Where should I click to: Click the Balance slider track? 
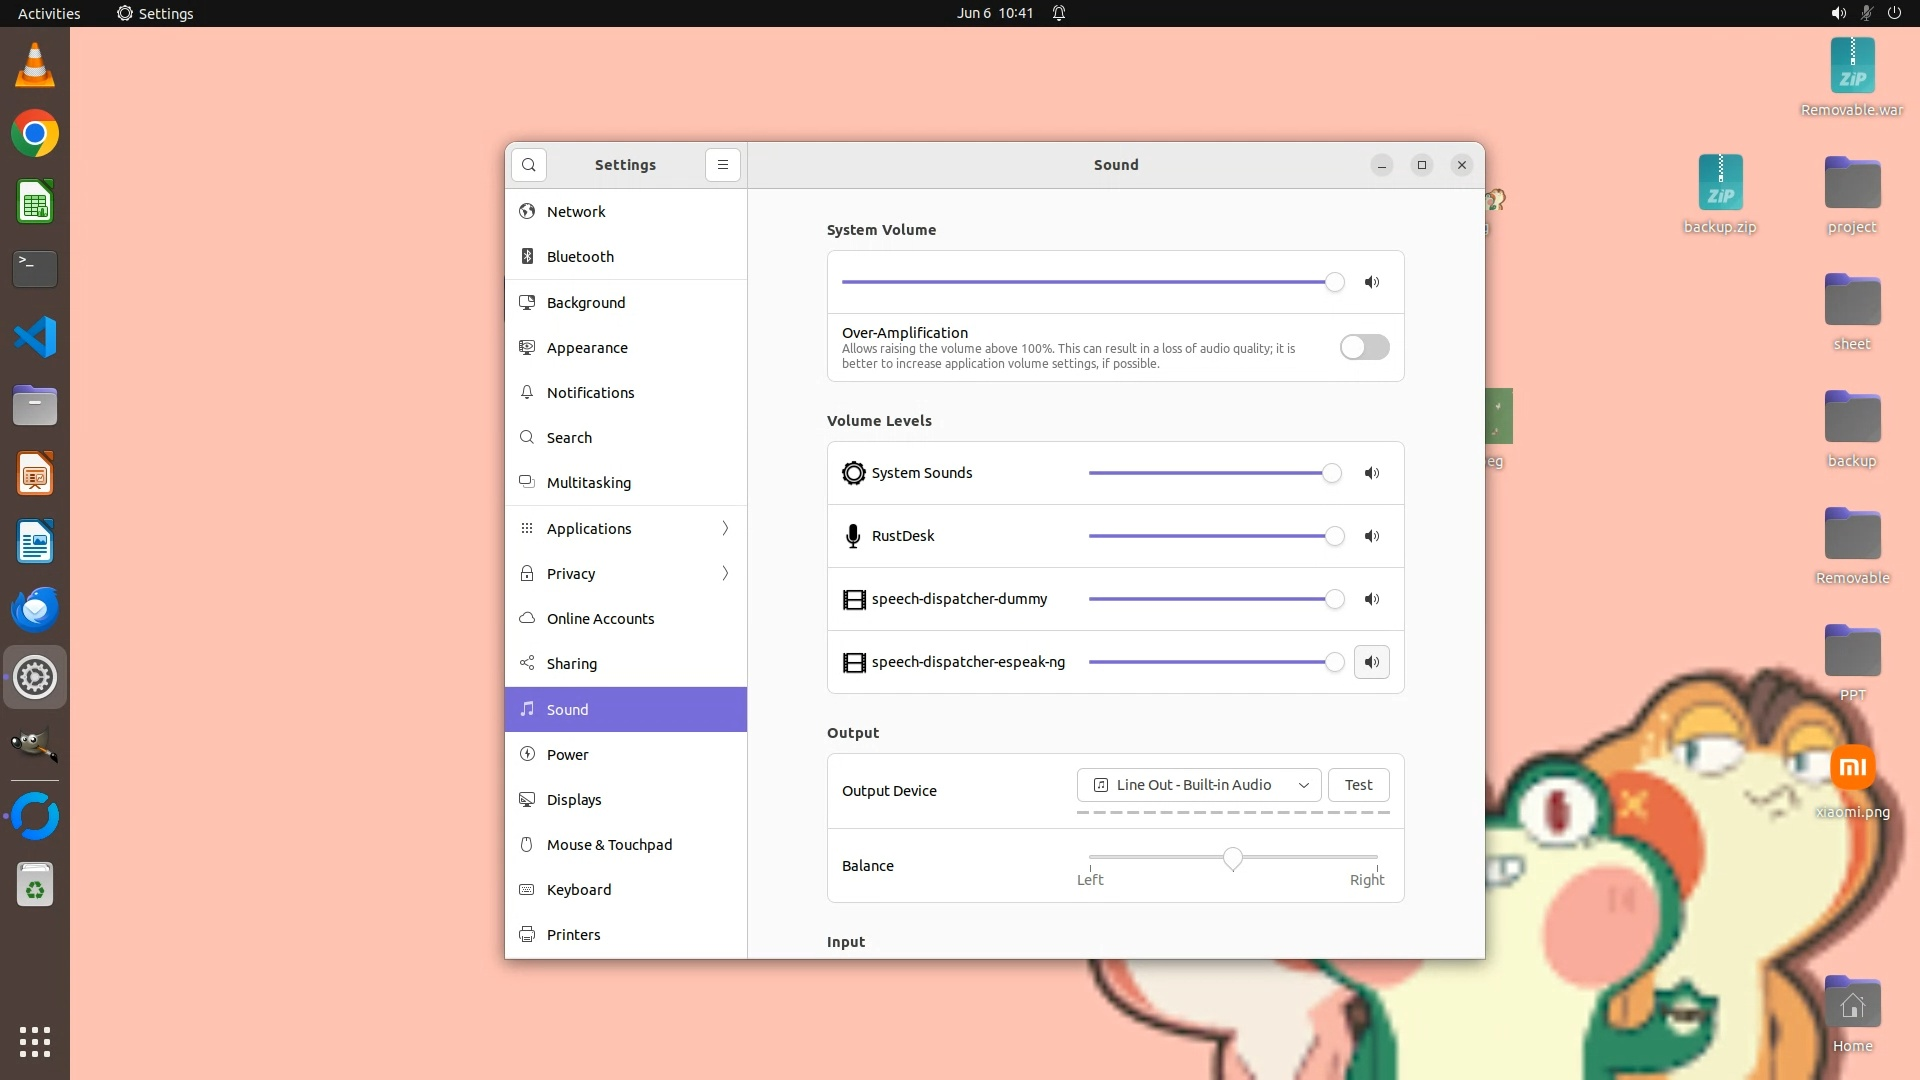click(x=1300, y=857)
